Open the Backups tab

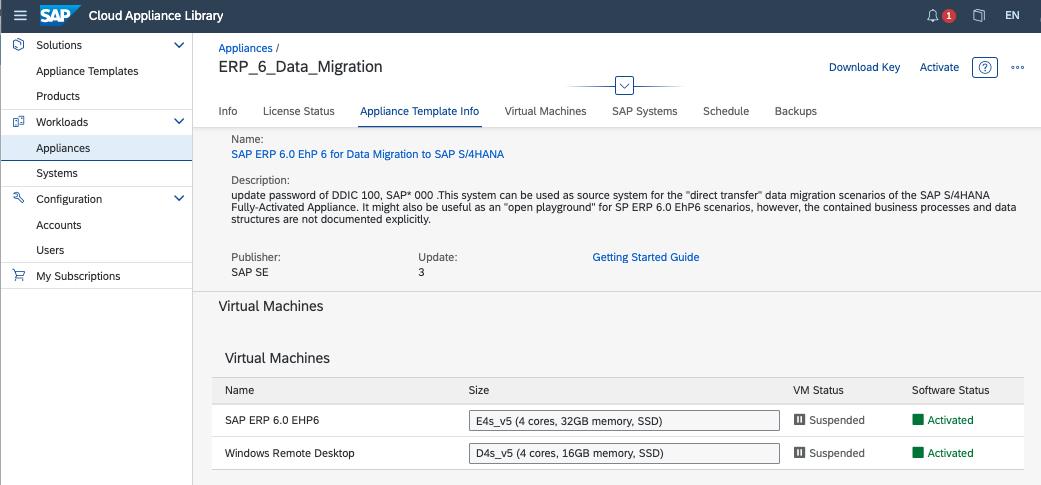point(795,111)
